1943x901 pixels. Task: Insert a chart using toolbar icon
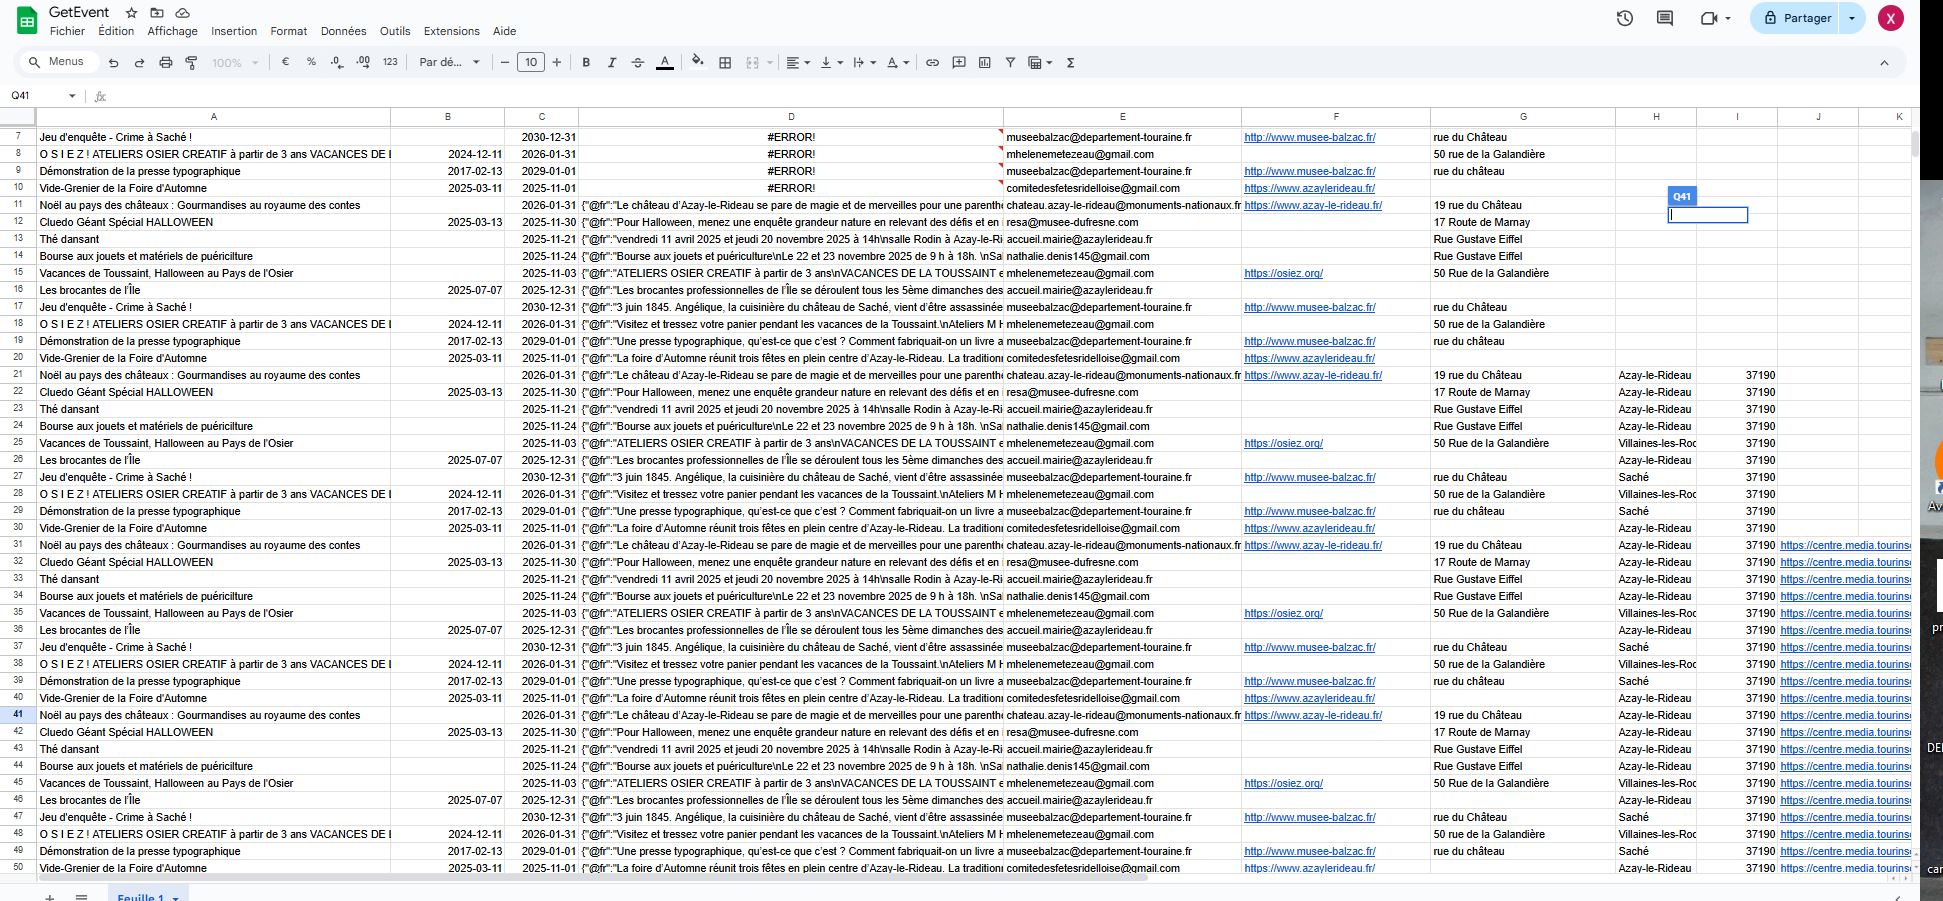coord(985,63)
